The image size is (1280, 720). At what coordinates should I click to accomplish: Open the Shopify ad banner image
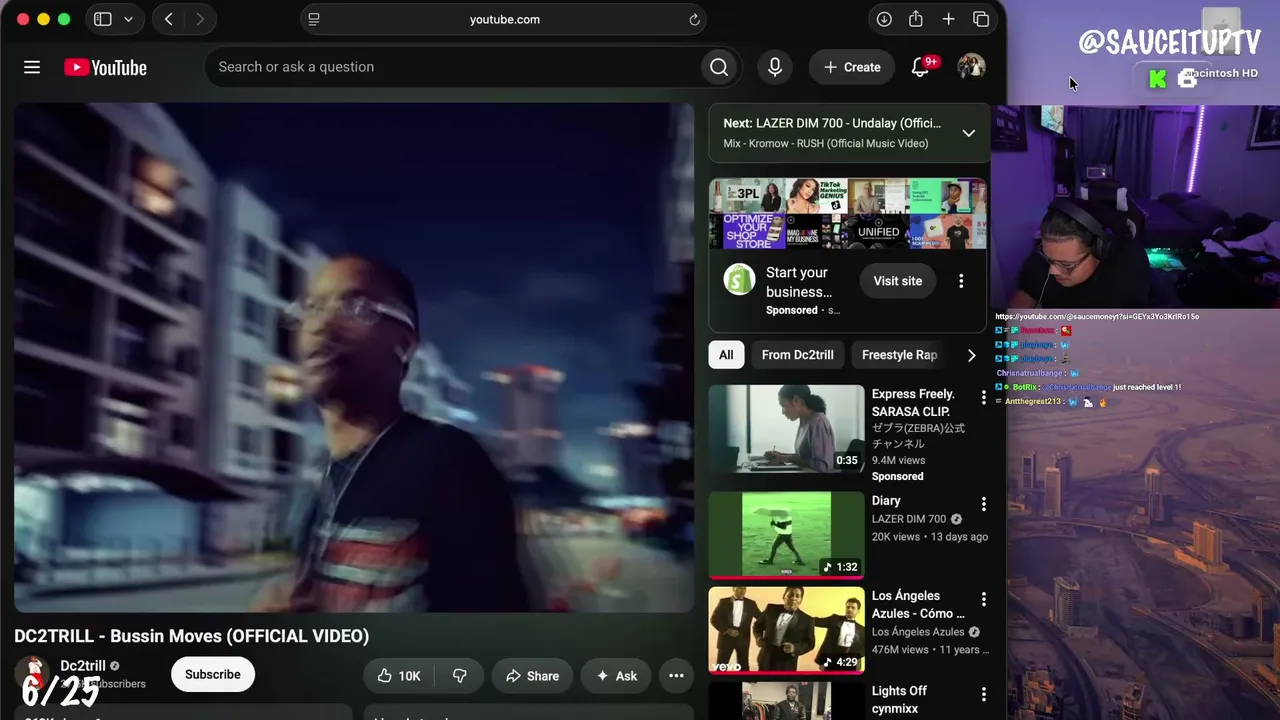[x=848, y=214]
